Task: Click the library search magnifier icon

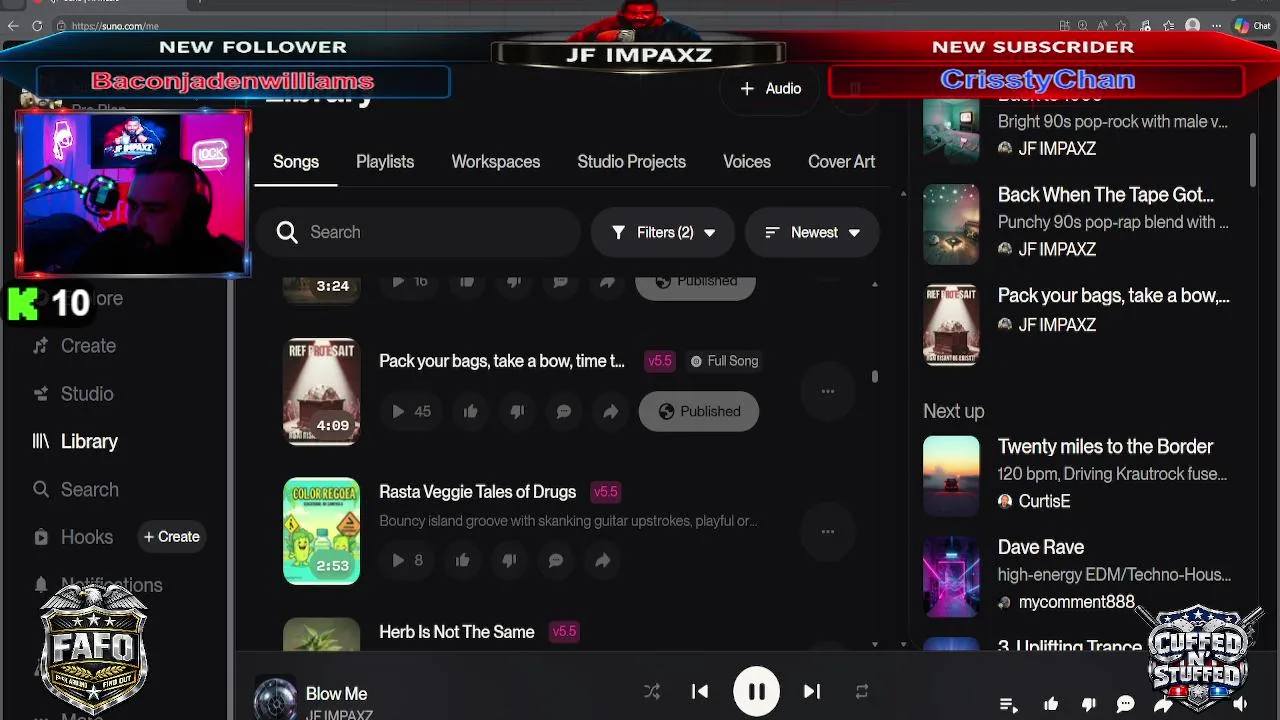Action: [x=287, y=232]
